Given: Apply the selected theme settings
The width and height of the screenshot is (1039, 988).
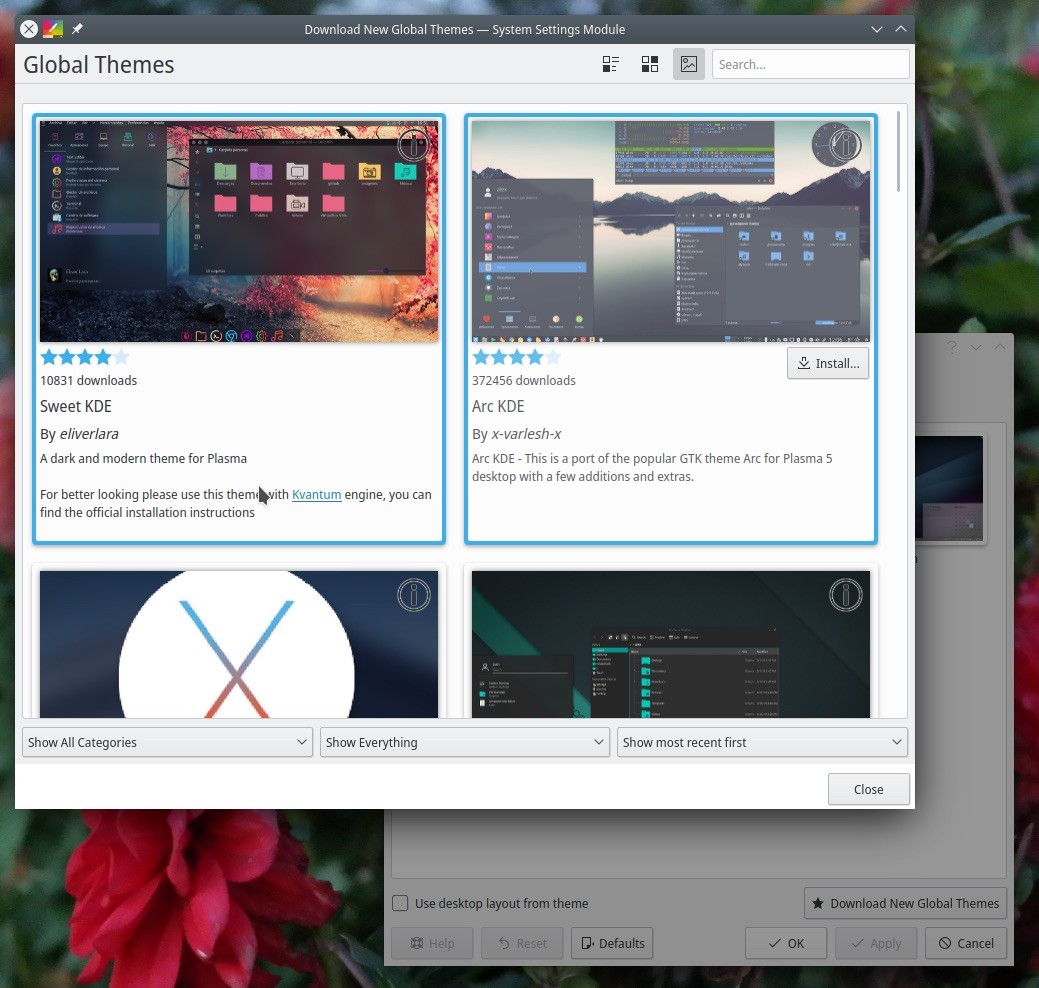Looking at the screenshot, I should pos(875,942).
